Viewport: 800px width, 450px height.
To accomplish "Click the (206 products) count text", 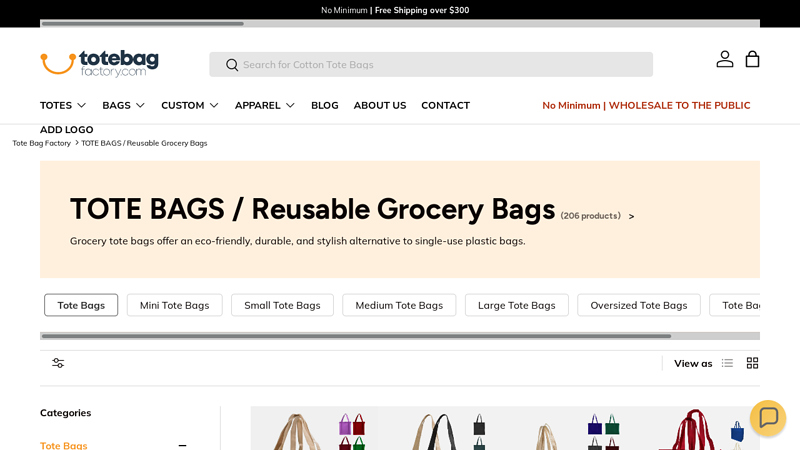I will tap(590, 216).
